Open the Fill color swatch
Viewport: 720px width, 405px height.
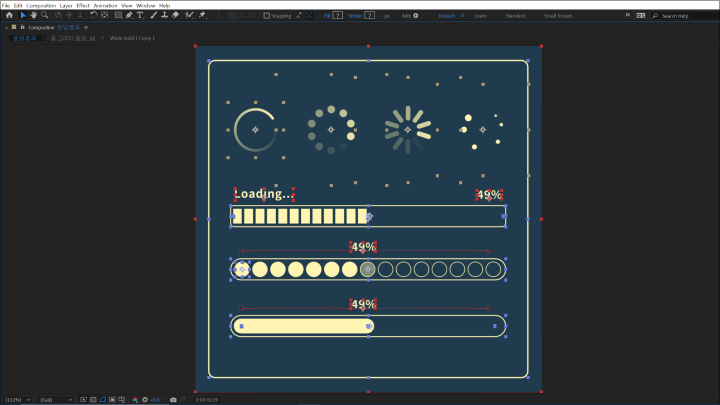tap(338, 16)
